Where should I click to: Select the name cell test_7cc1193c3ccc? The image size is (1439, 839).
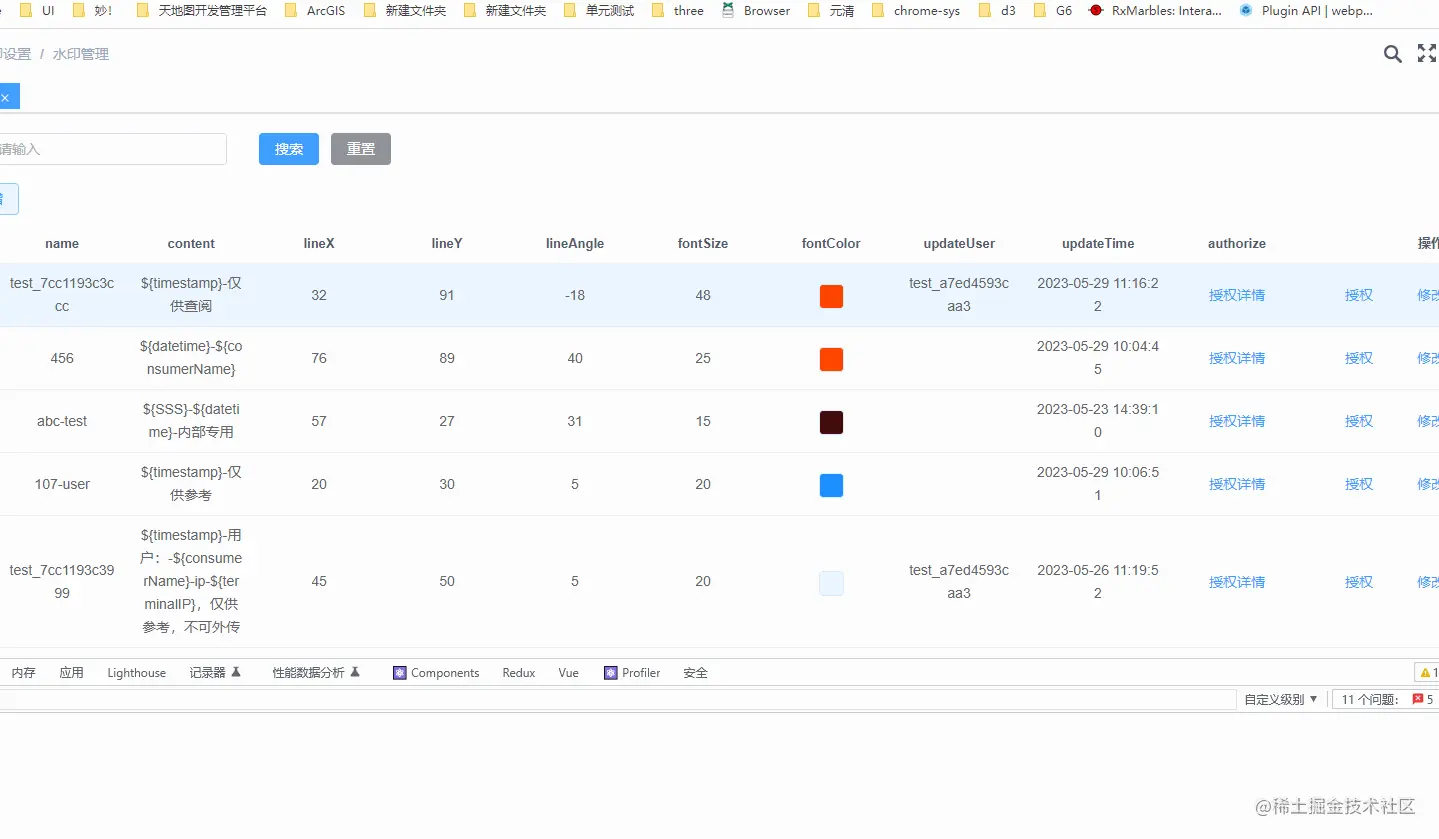click(x=62, y=295)
